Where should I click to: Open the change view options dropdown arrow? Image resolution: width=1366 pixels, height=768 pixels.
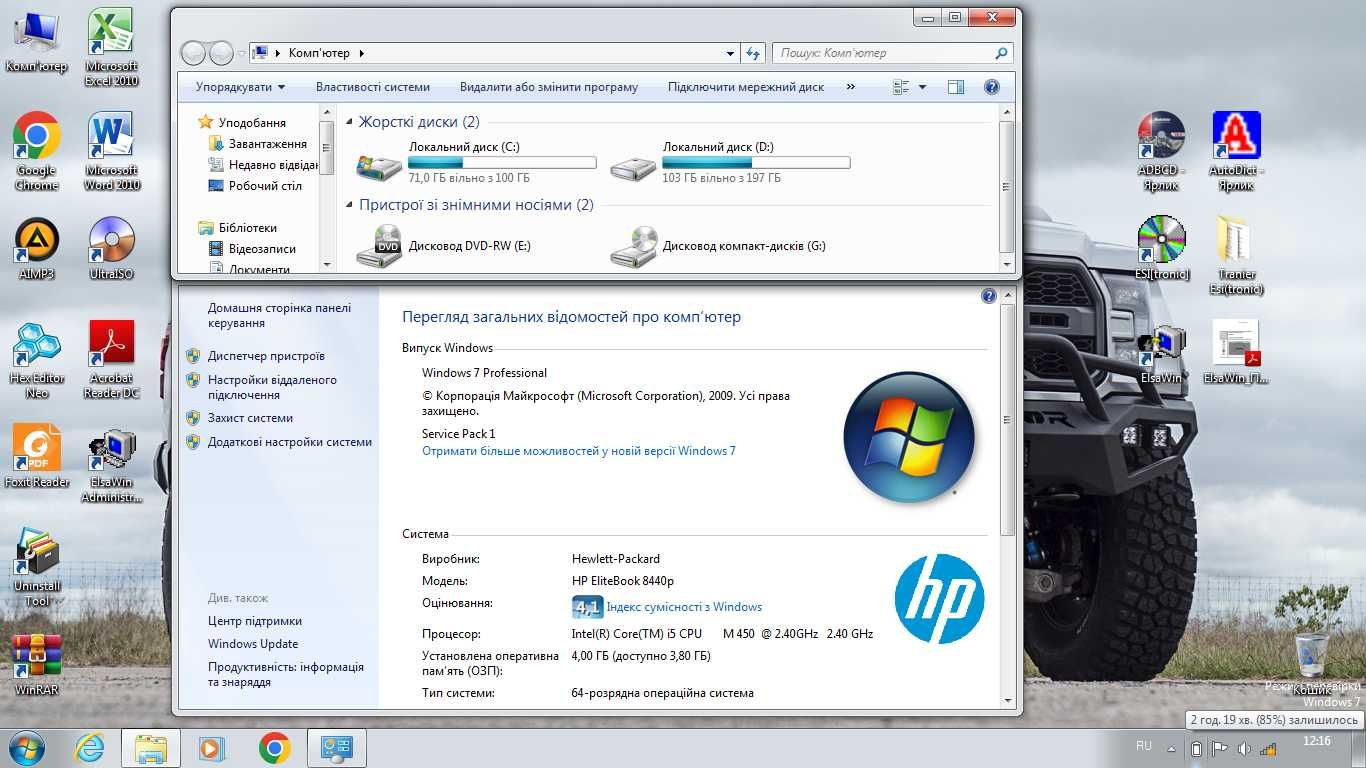pos(922,87)
